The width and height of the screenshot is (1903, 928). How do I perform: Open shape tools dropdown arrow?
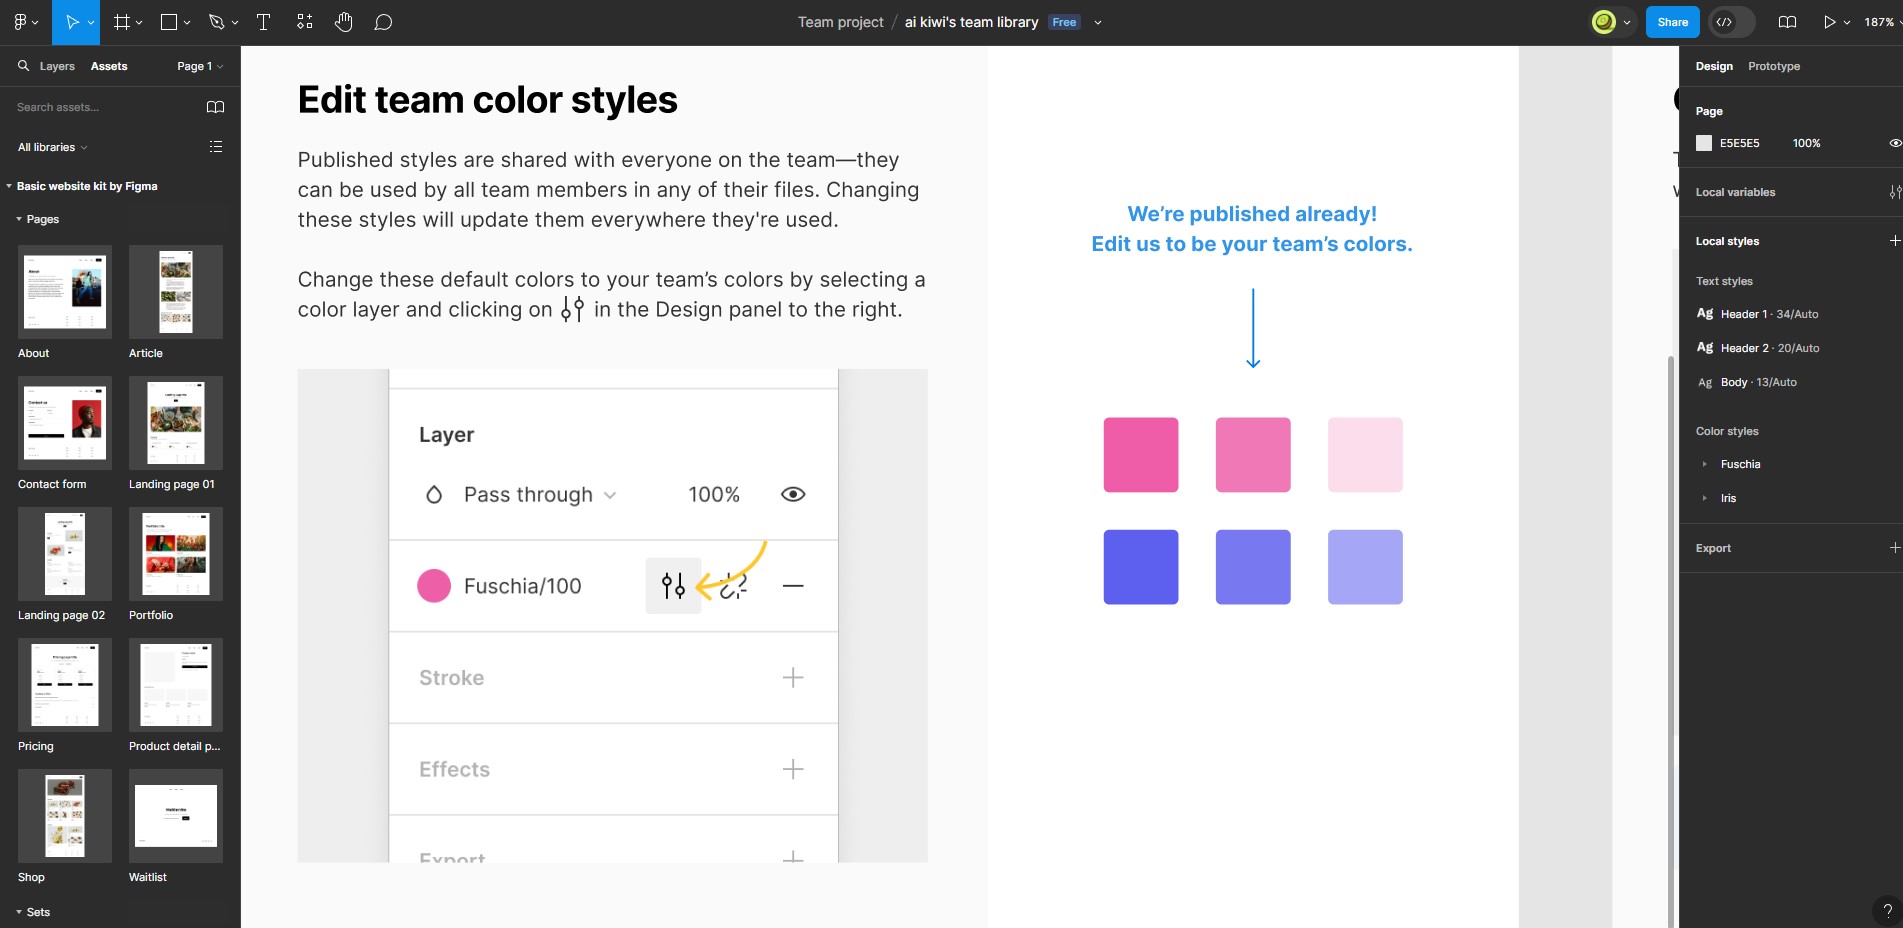pyautogui.click(x=187, y=22)
